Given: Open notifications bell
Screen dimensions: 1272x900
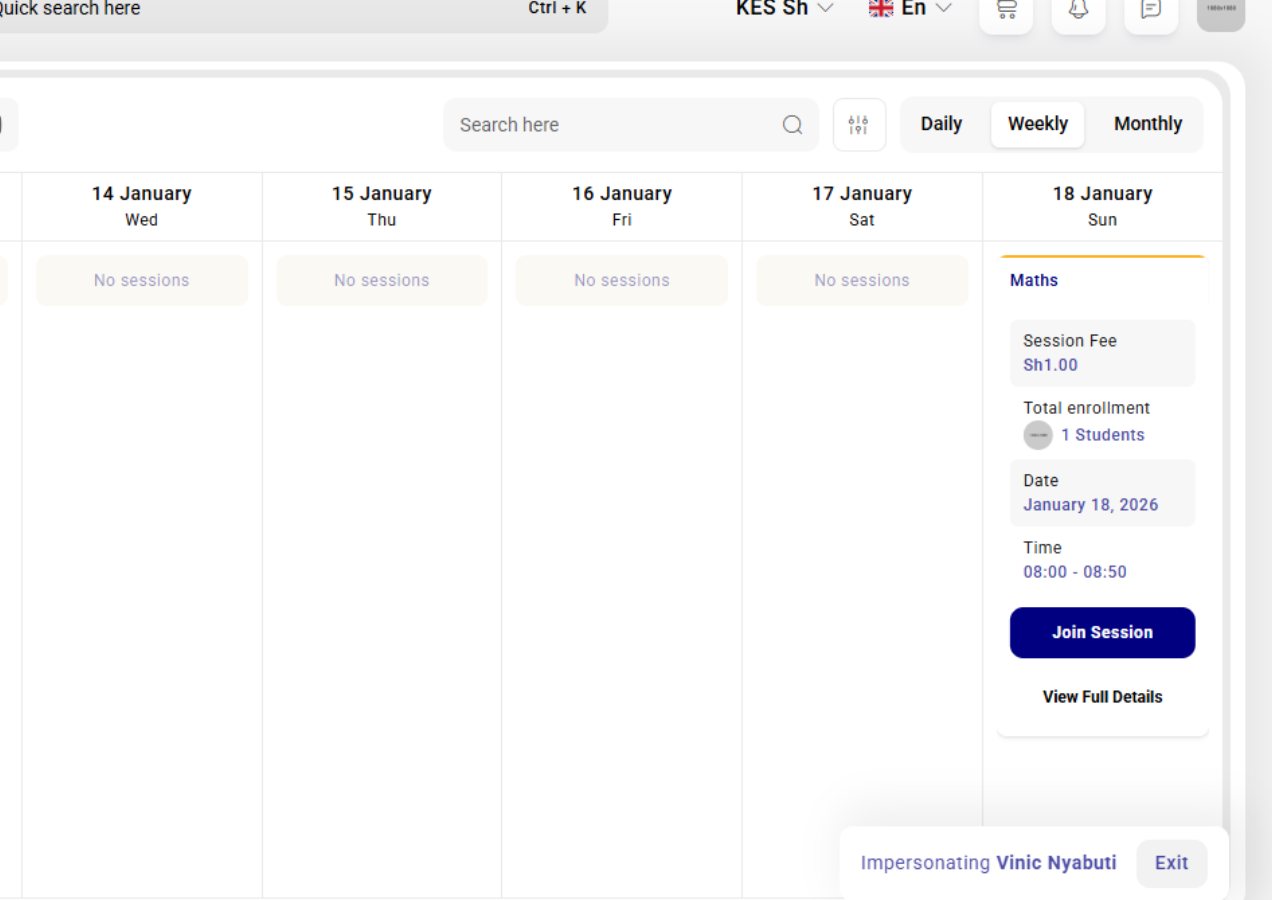Looking at the screenshot, I should pos(1078,10).
